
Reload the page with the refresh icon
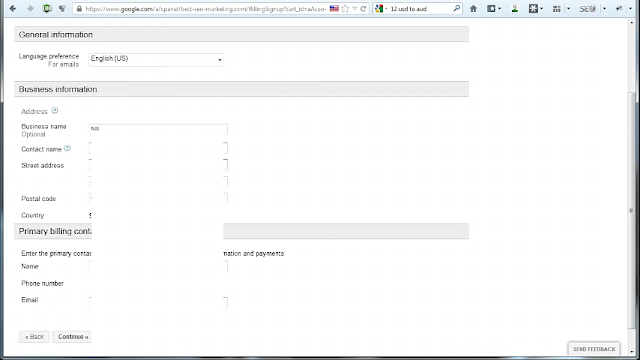(363, 9)
